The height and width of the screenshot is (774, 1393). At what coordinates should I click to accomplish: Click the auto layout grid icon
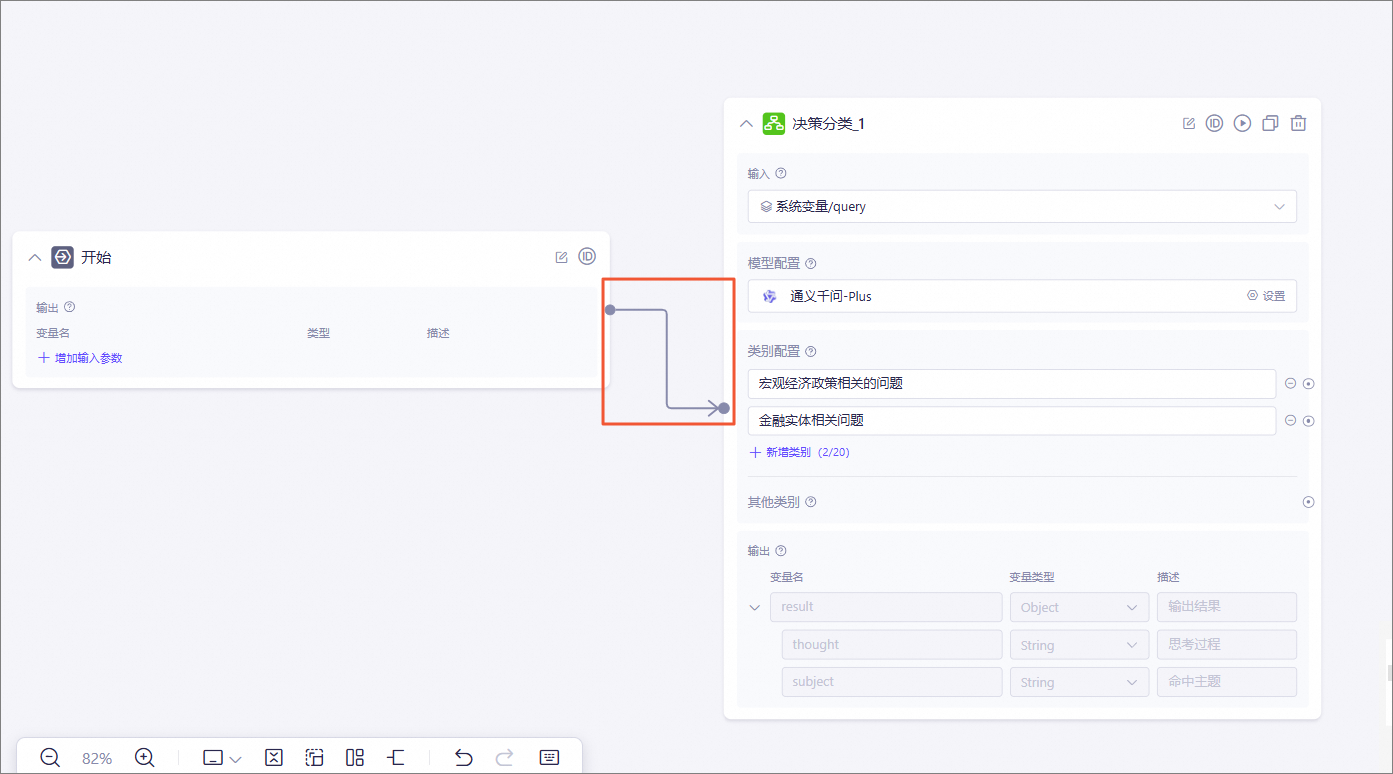pyautogui.click(x=354, y=758)
